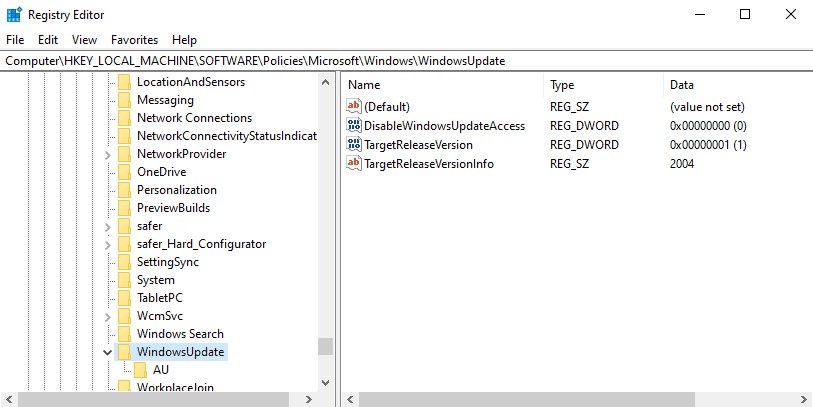Open the File menu
The image size is (813, 407).
click(15, 40)
